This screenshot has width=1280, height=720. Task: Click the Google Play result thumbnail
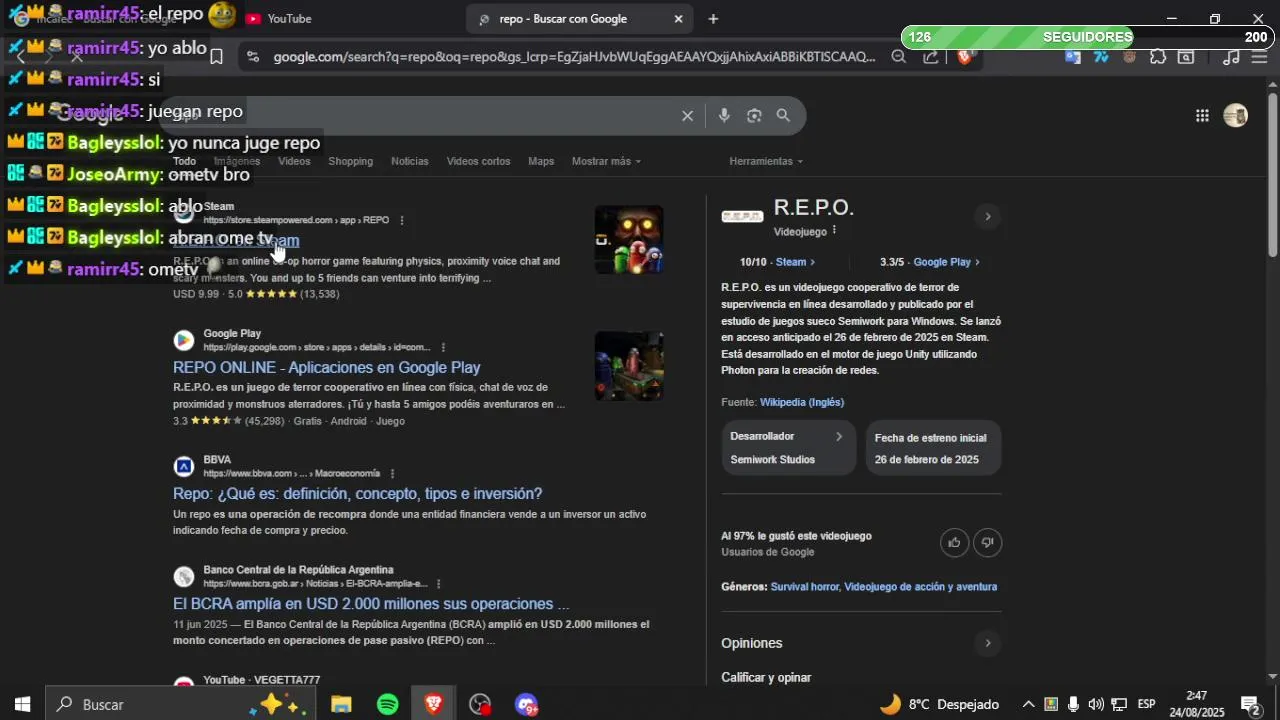point(629,366)
